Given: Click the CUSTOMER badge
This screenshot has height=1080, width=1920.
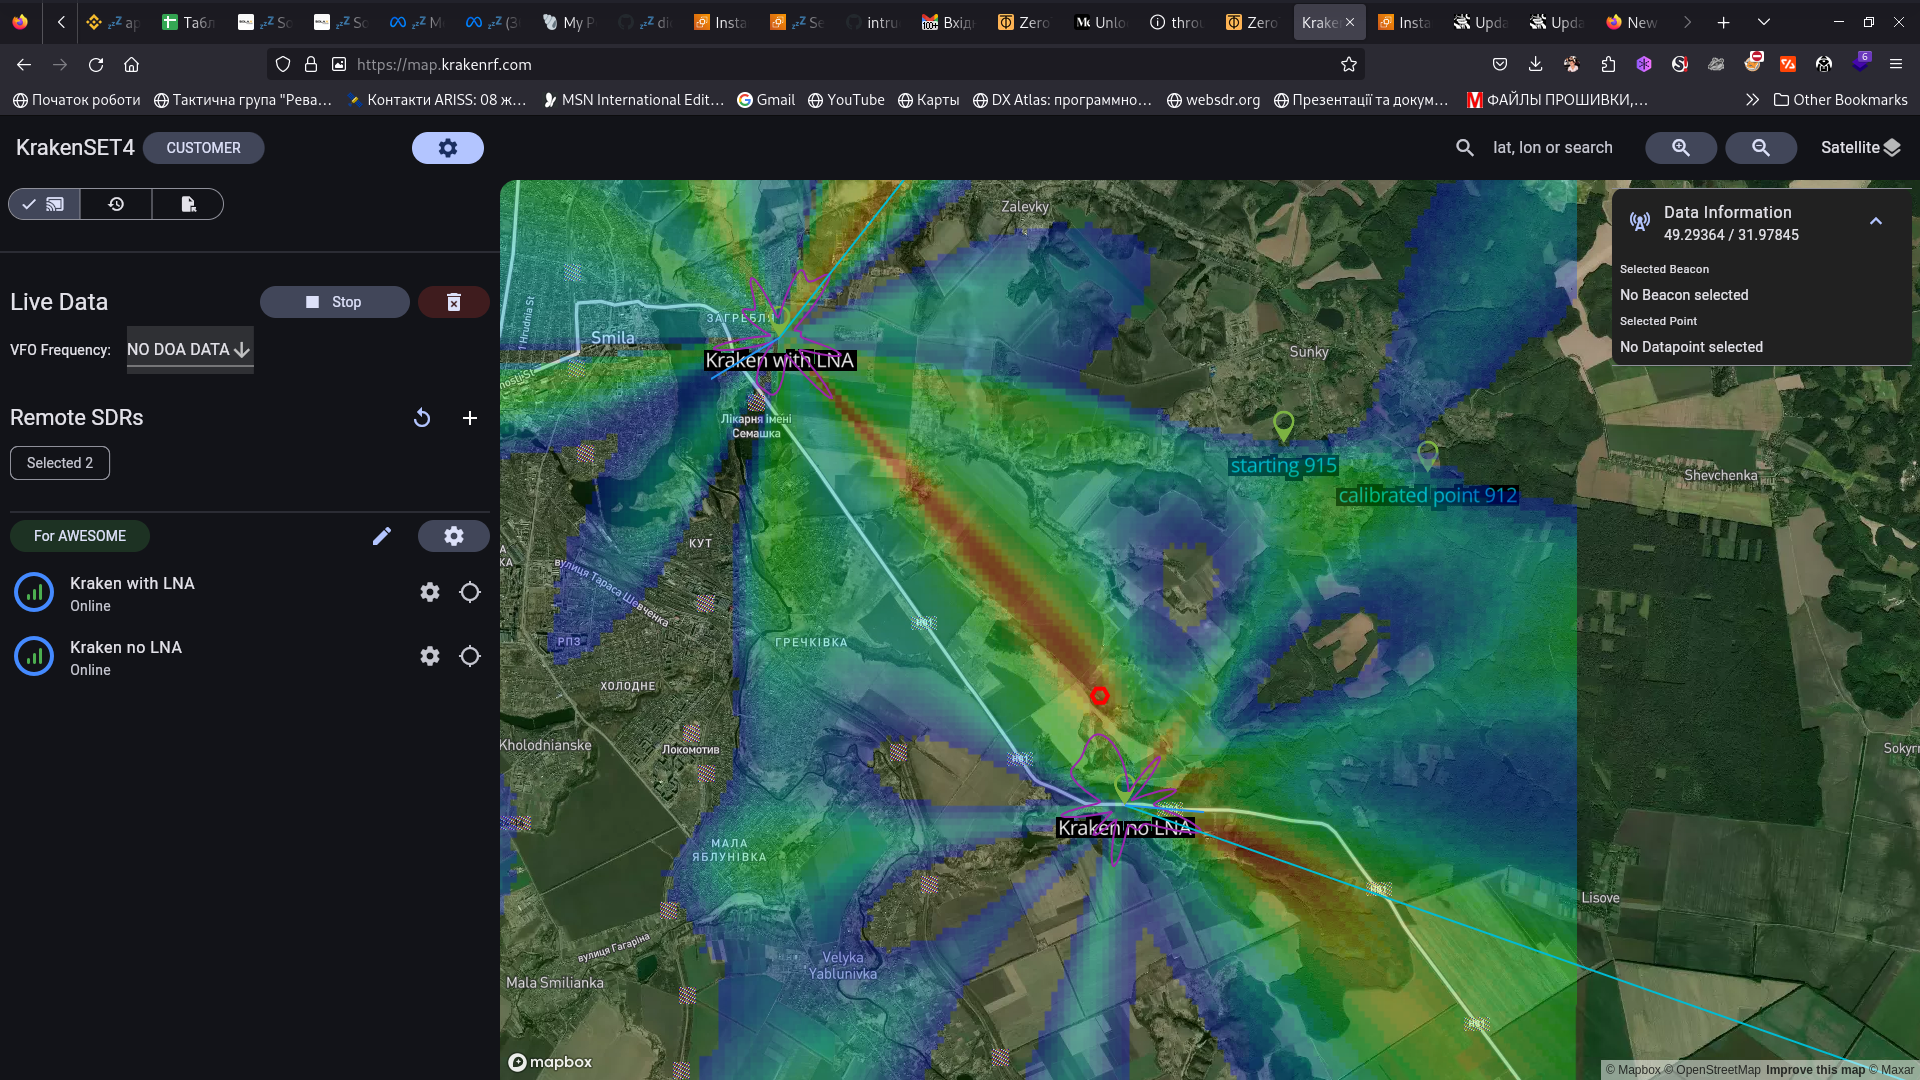Looking at the screenshot, I should (x=204, y=148).
